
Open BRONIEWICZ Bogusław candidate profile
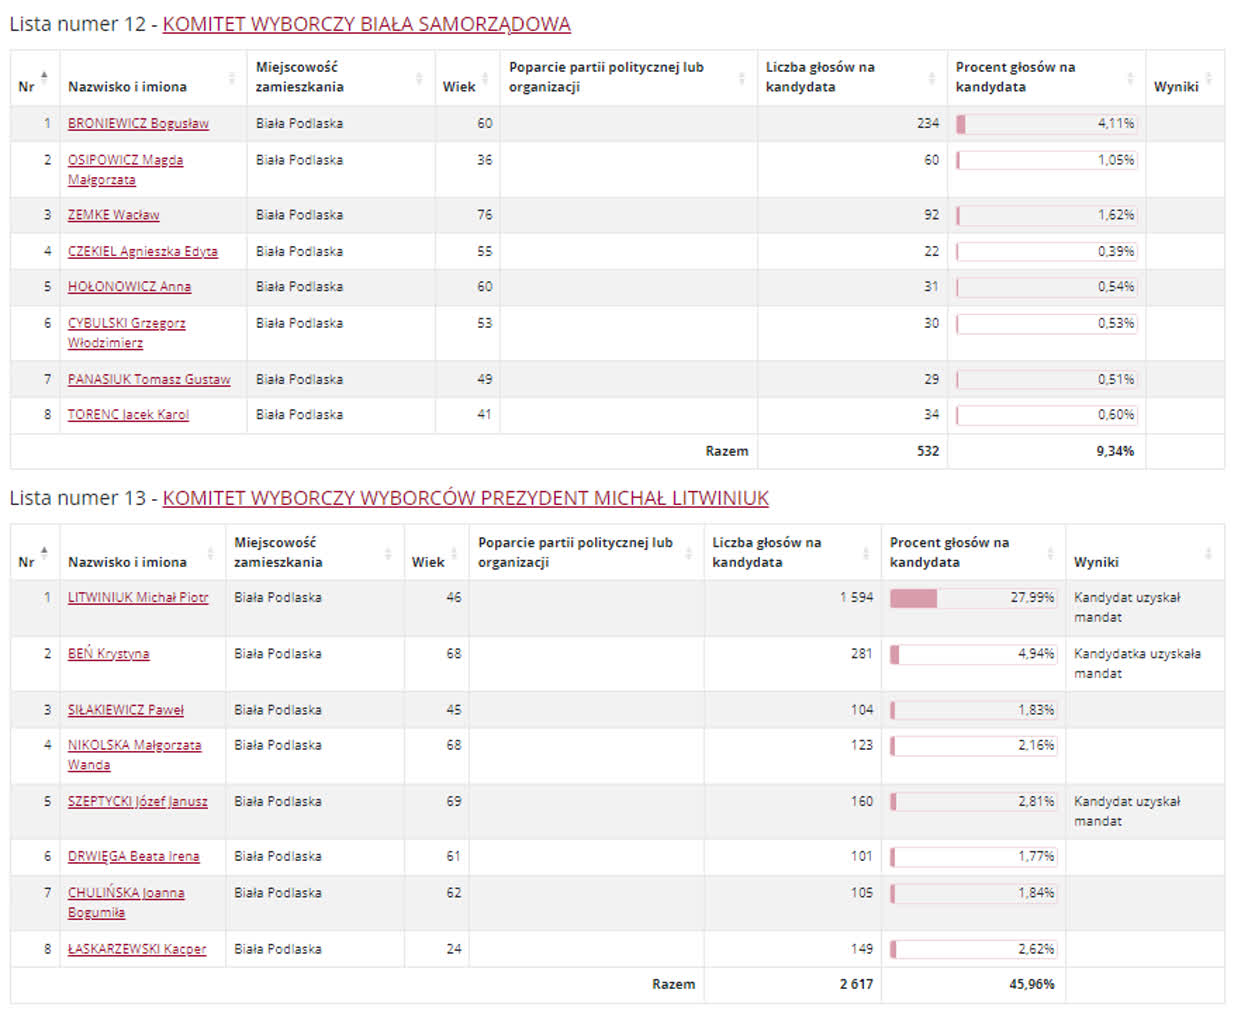[140, 123]
